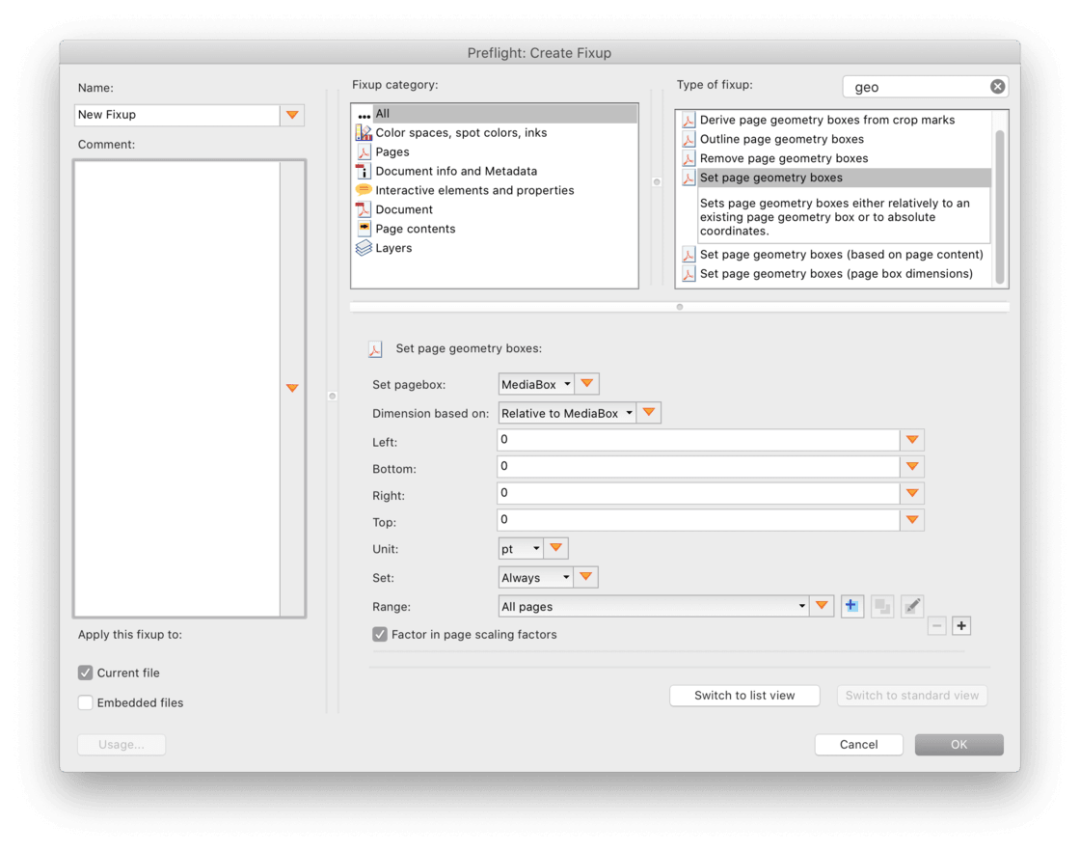1080x851 pixels.
Task: Click the icon of selected Set page geometry boxes
Action: click(x=688, y=178)
